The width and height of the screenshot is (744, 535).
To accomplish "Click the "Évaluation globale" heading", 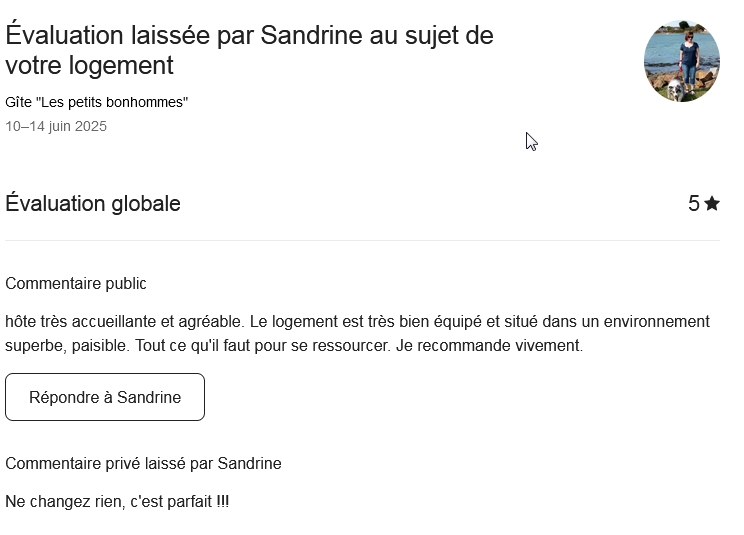I will (x=93, y=204).
